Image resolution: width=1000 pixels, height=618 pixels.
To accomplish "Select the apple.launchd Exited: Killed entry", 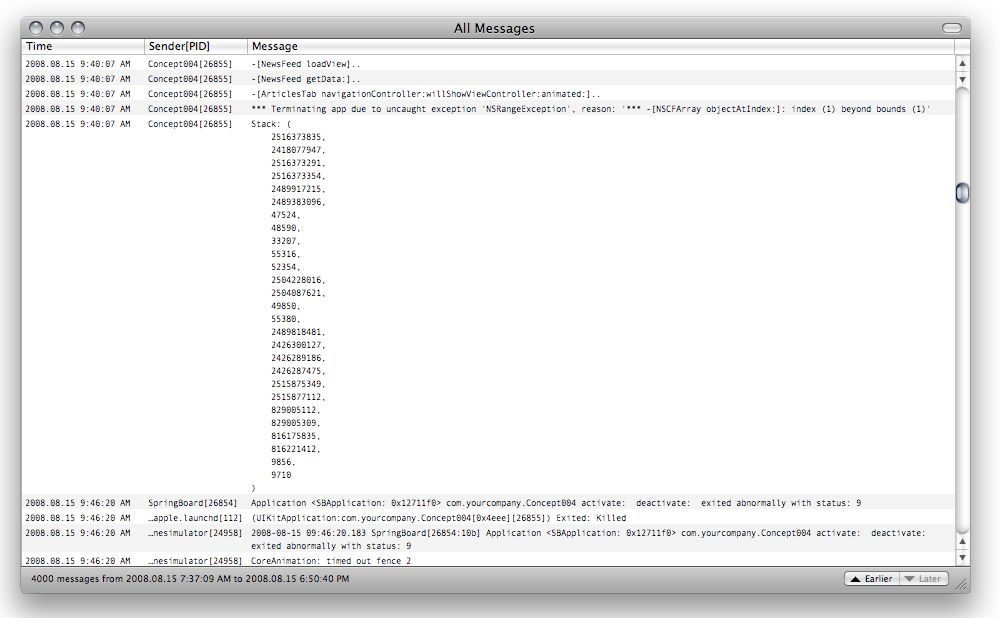I will point(438,518).
